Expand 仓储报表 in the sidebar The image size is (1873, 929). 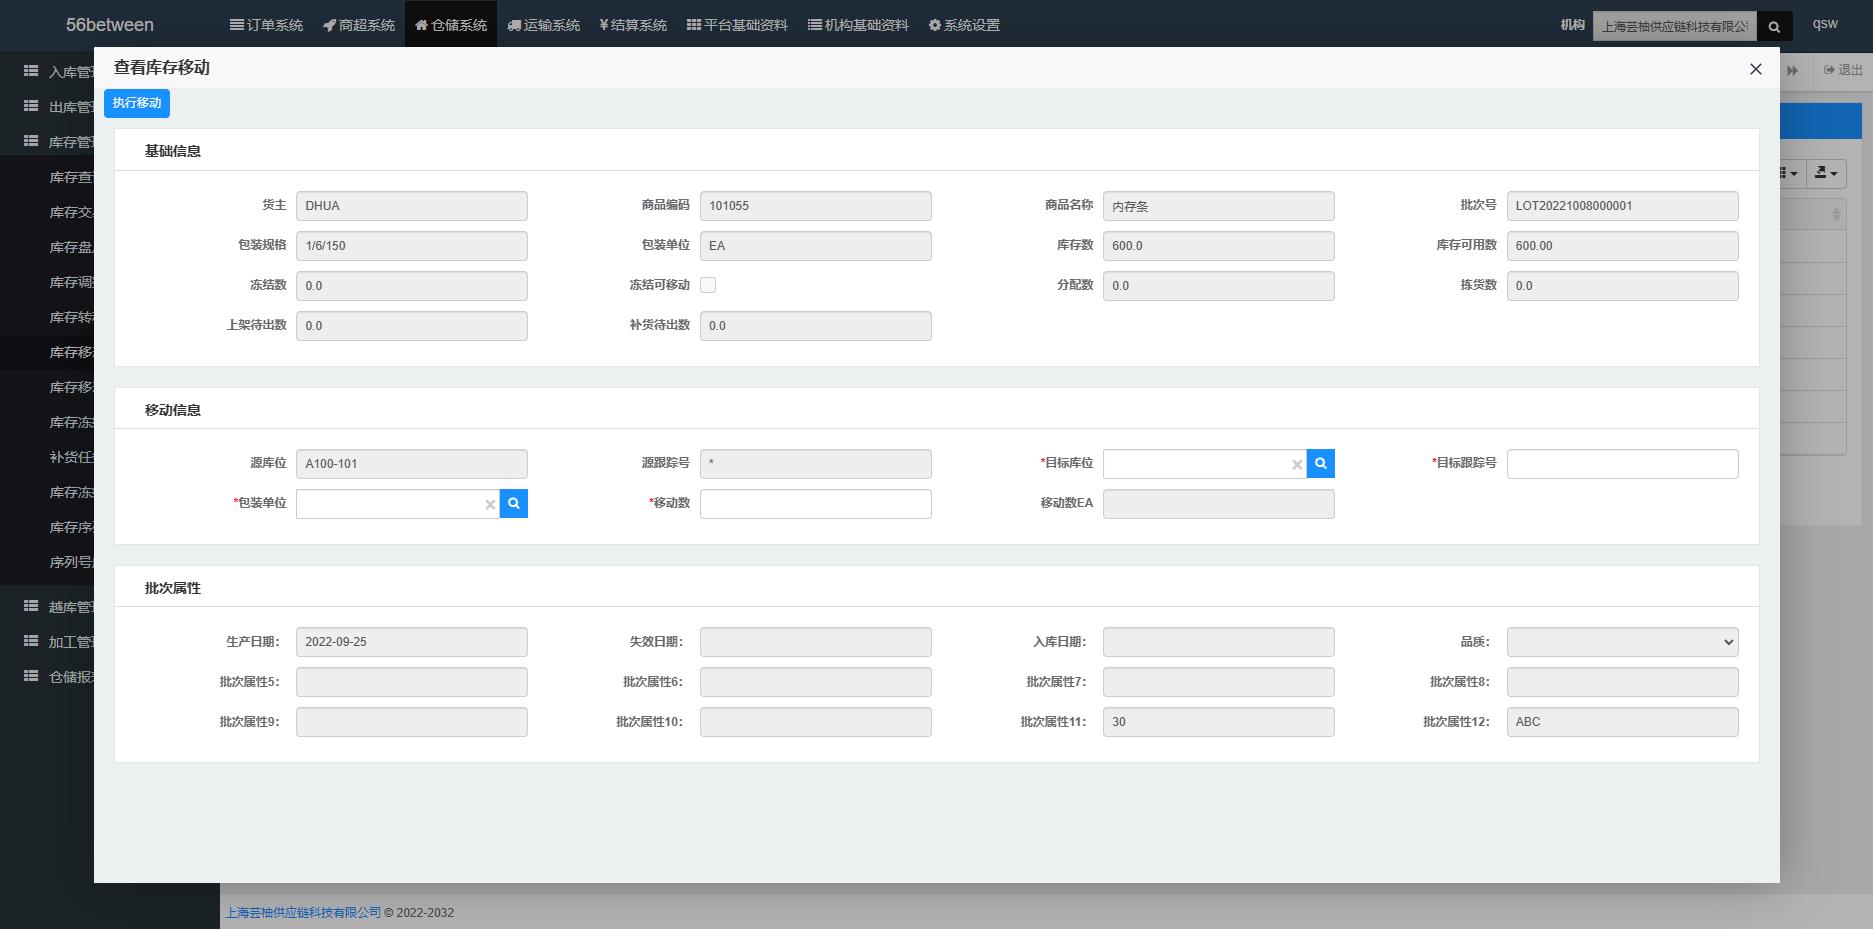tap(47, 677)
